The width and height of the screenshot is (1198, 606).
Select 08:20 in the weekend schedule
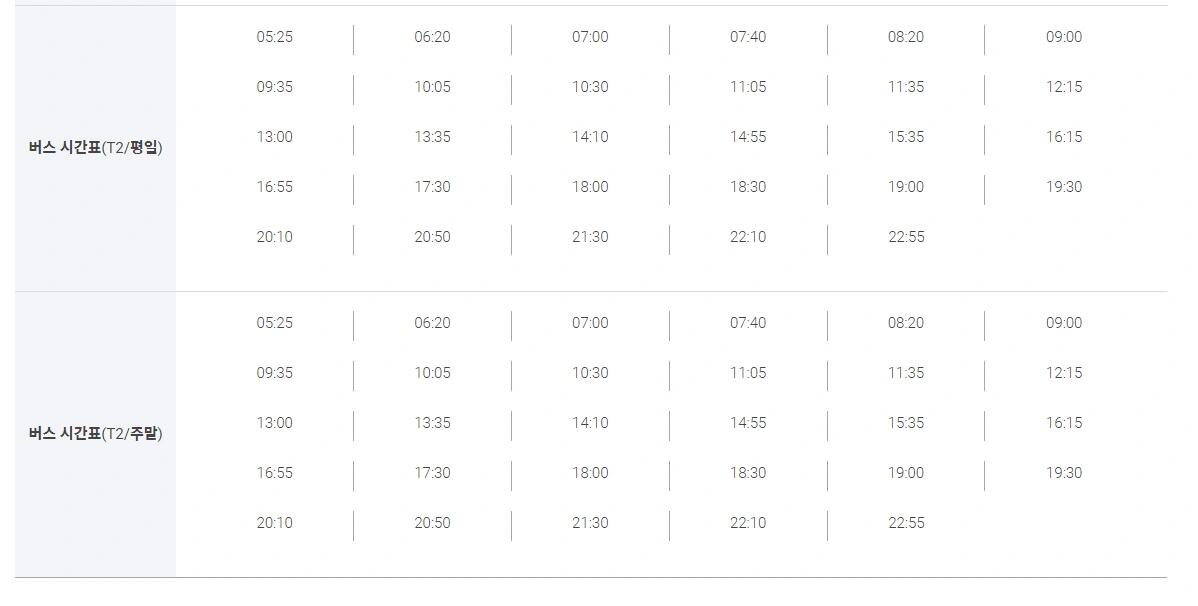(x=906, y=322)
